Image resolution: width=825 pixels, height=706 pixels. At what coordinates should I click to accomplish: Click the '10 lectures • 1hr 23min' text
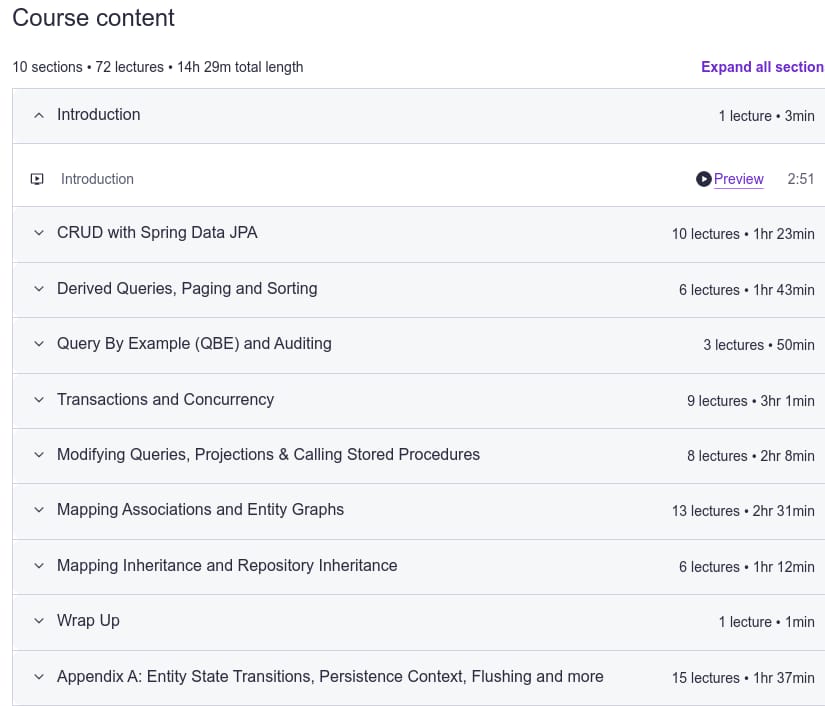[x=743, y=234]
